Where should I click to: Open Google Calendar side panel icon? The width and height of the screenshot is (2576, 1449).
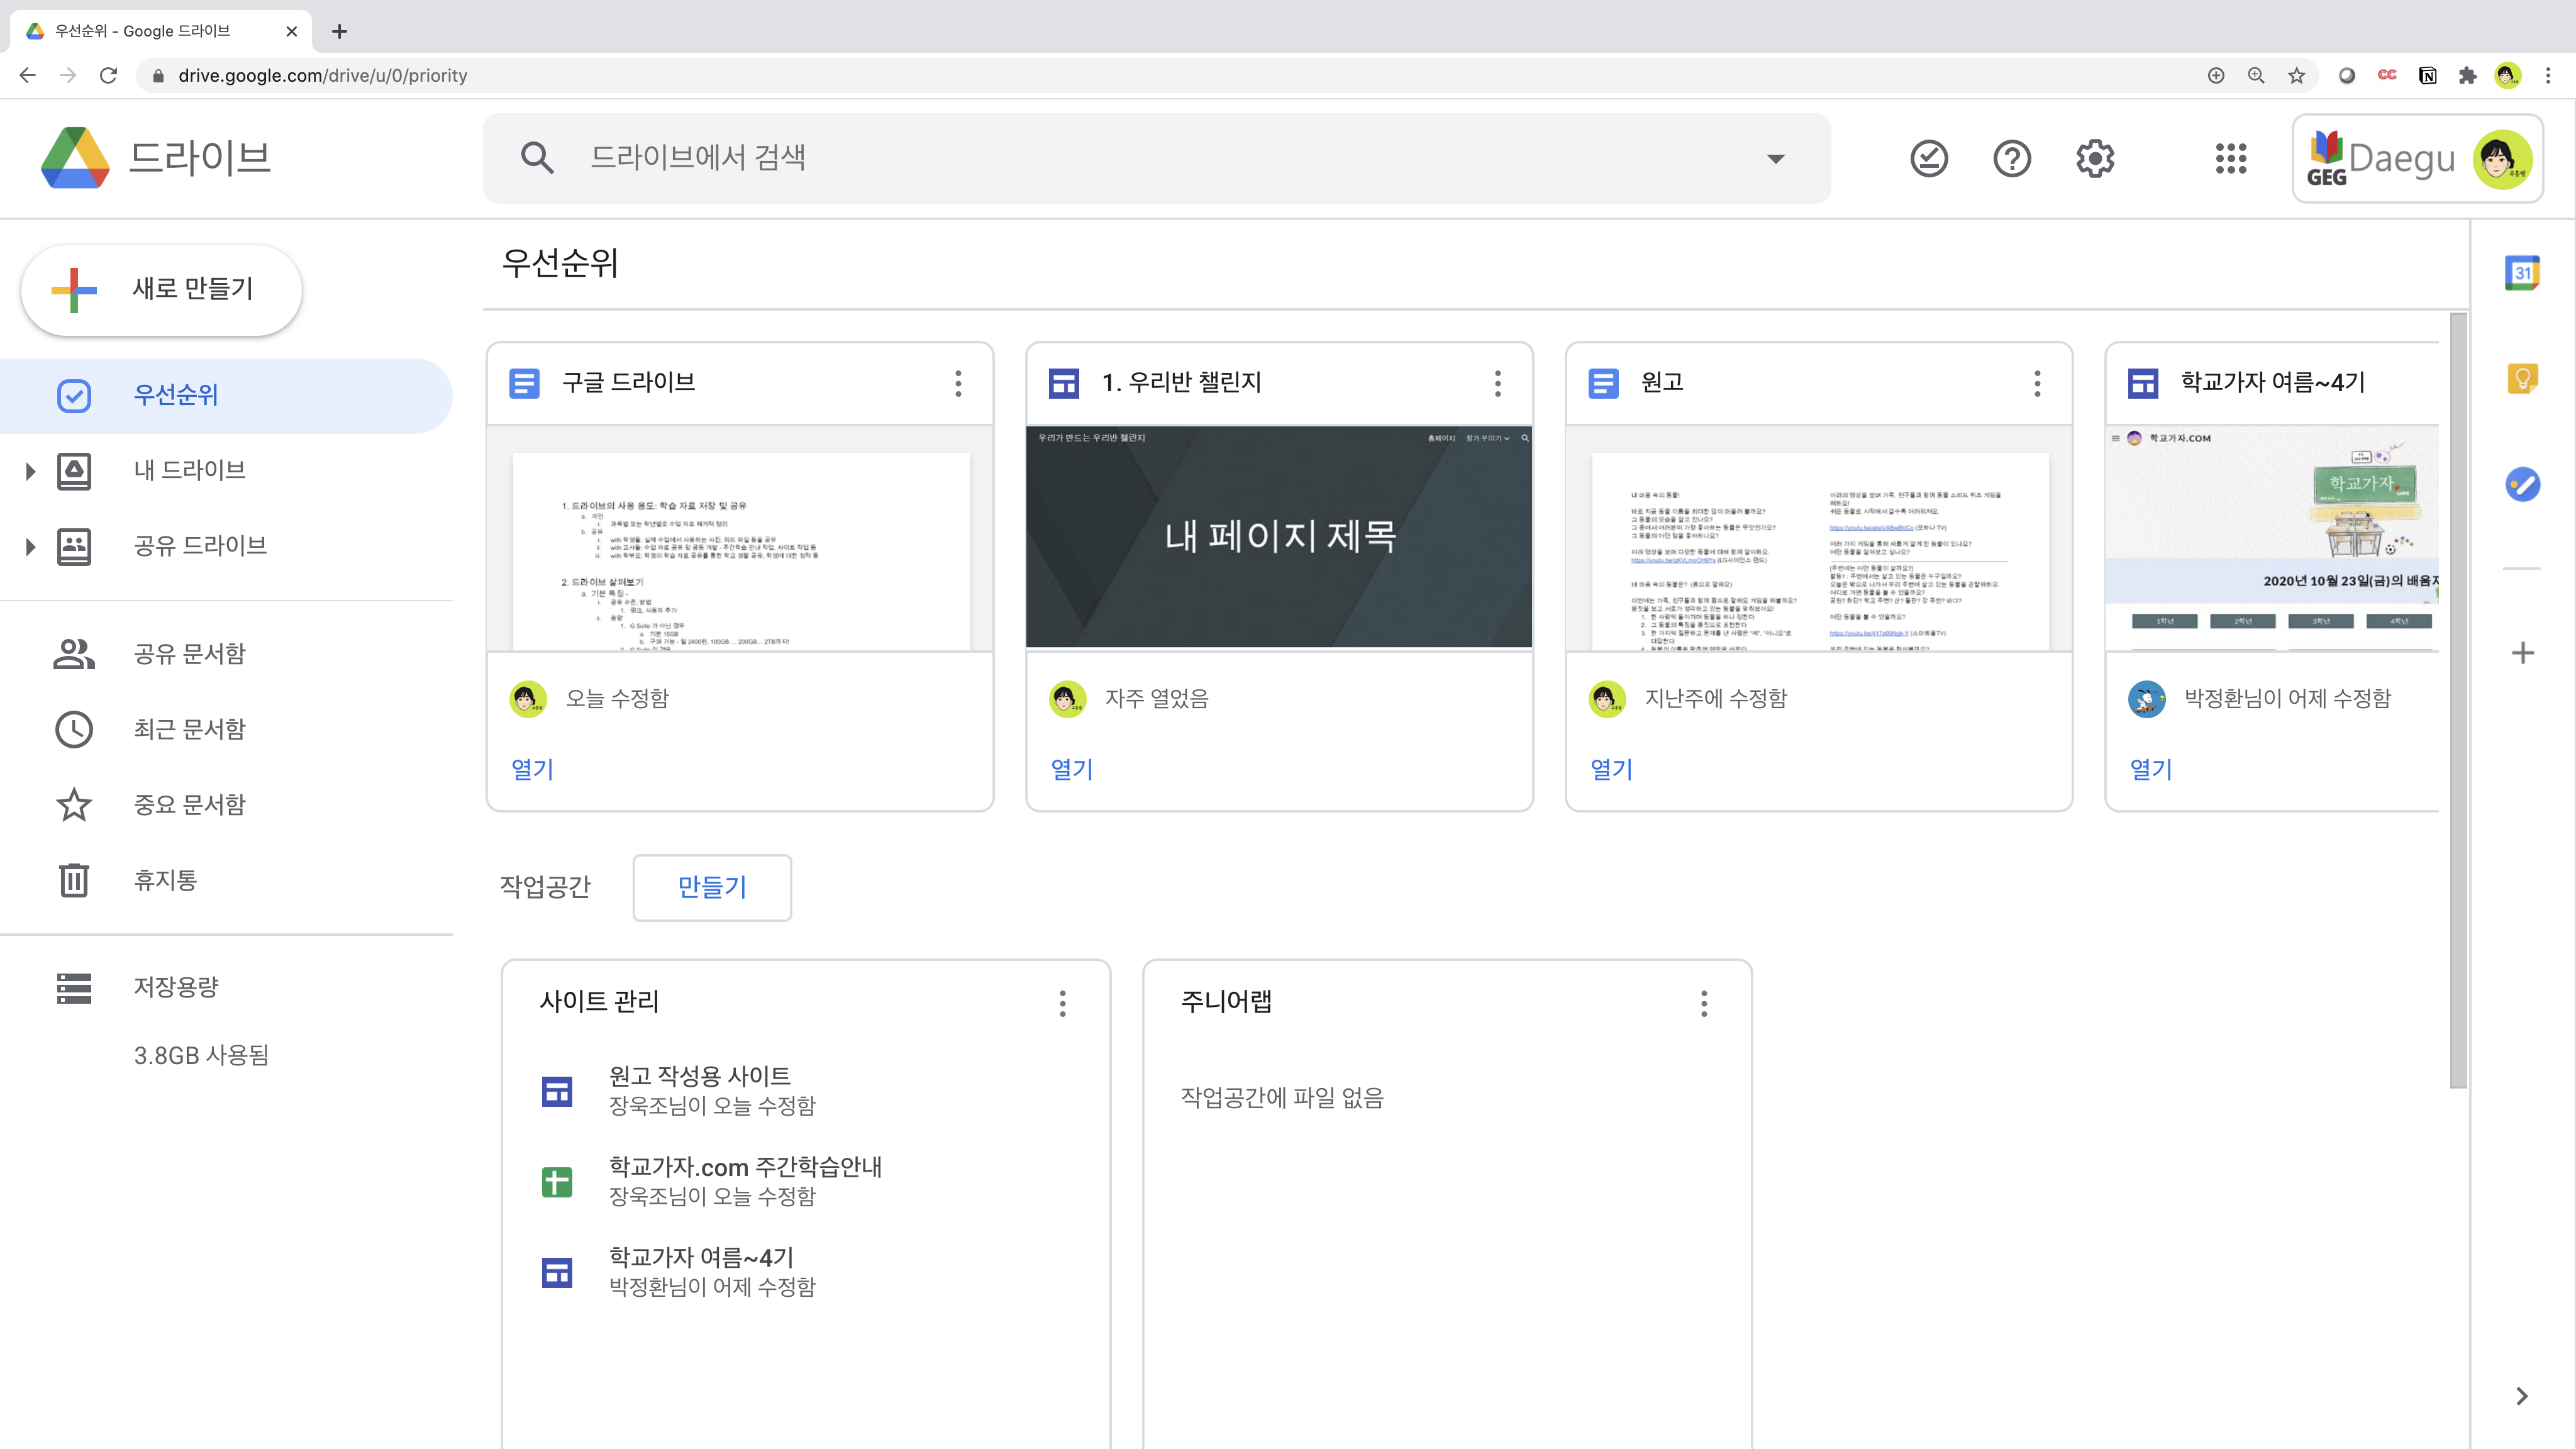pos(2522,273)
